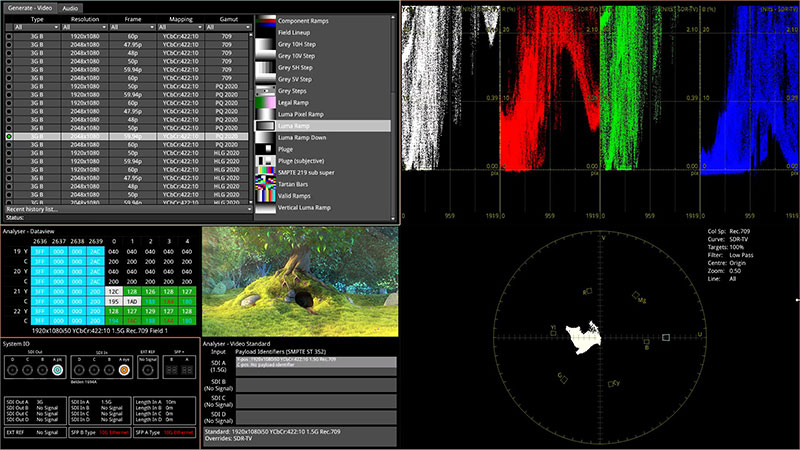The image size is (800, 450).
Task: Open the Type filter dropdown
Action: (37, 27)
